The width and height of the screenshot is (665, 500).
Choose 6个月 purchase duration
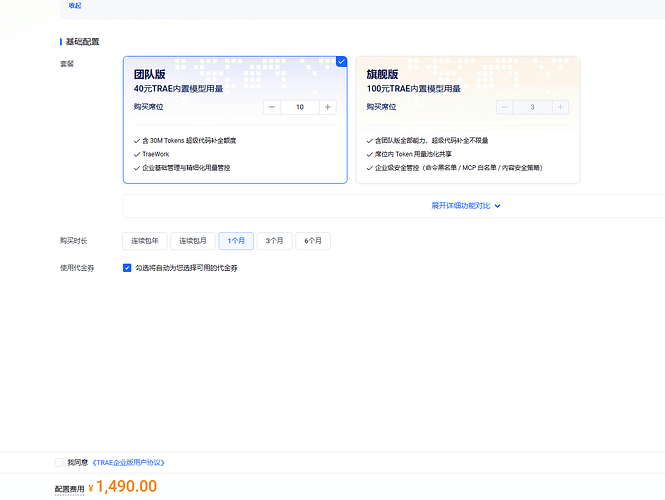click(313, 241)
